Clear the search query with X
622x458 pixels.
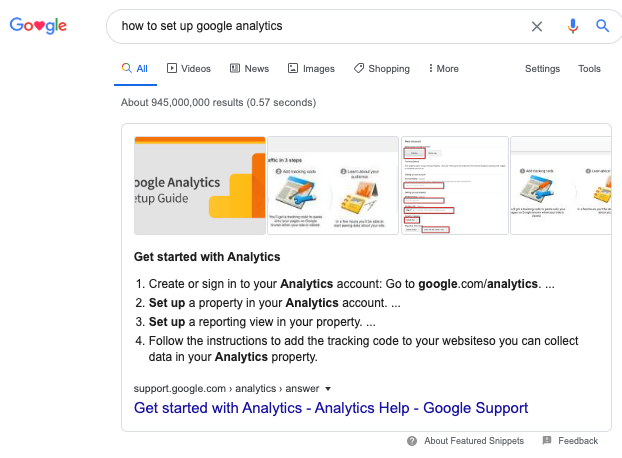point(537,26)
